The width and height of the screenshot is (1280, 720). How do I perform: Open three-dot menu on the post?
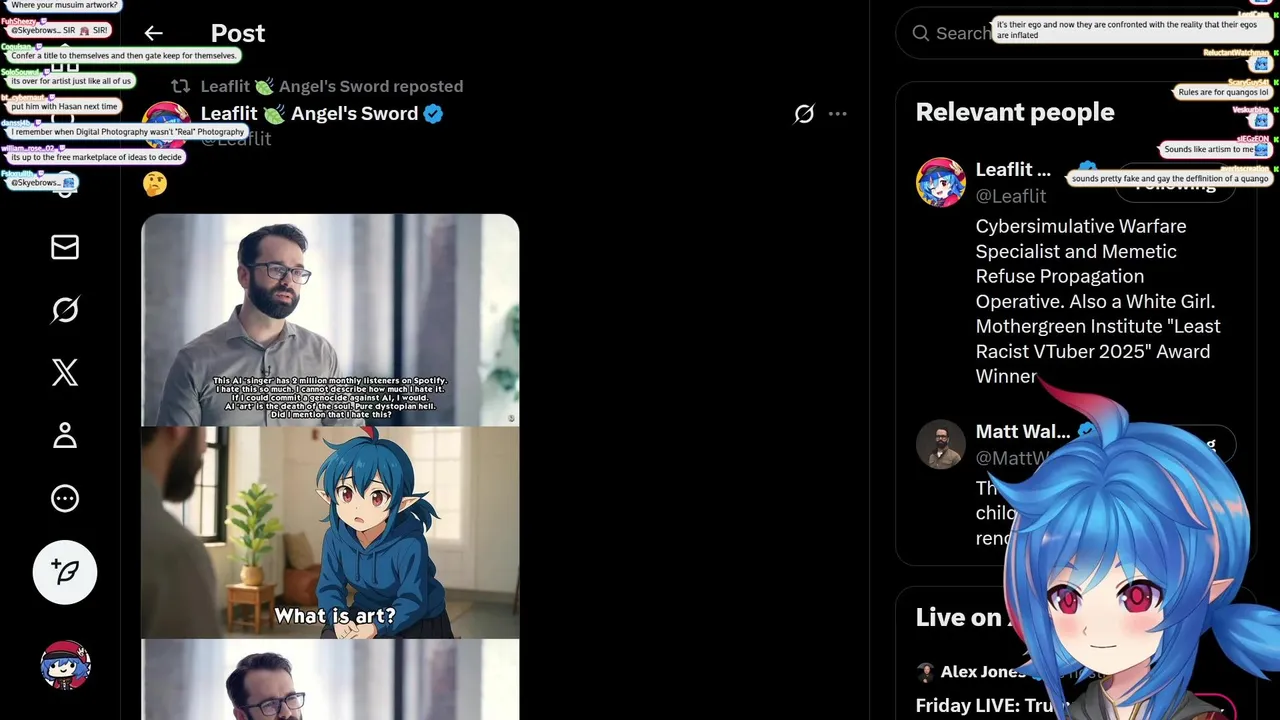838,114
